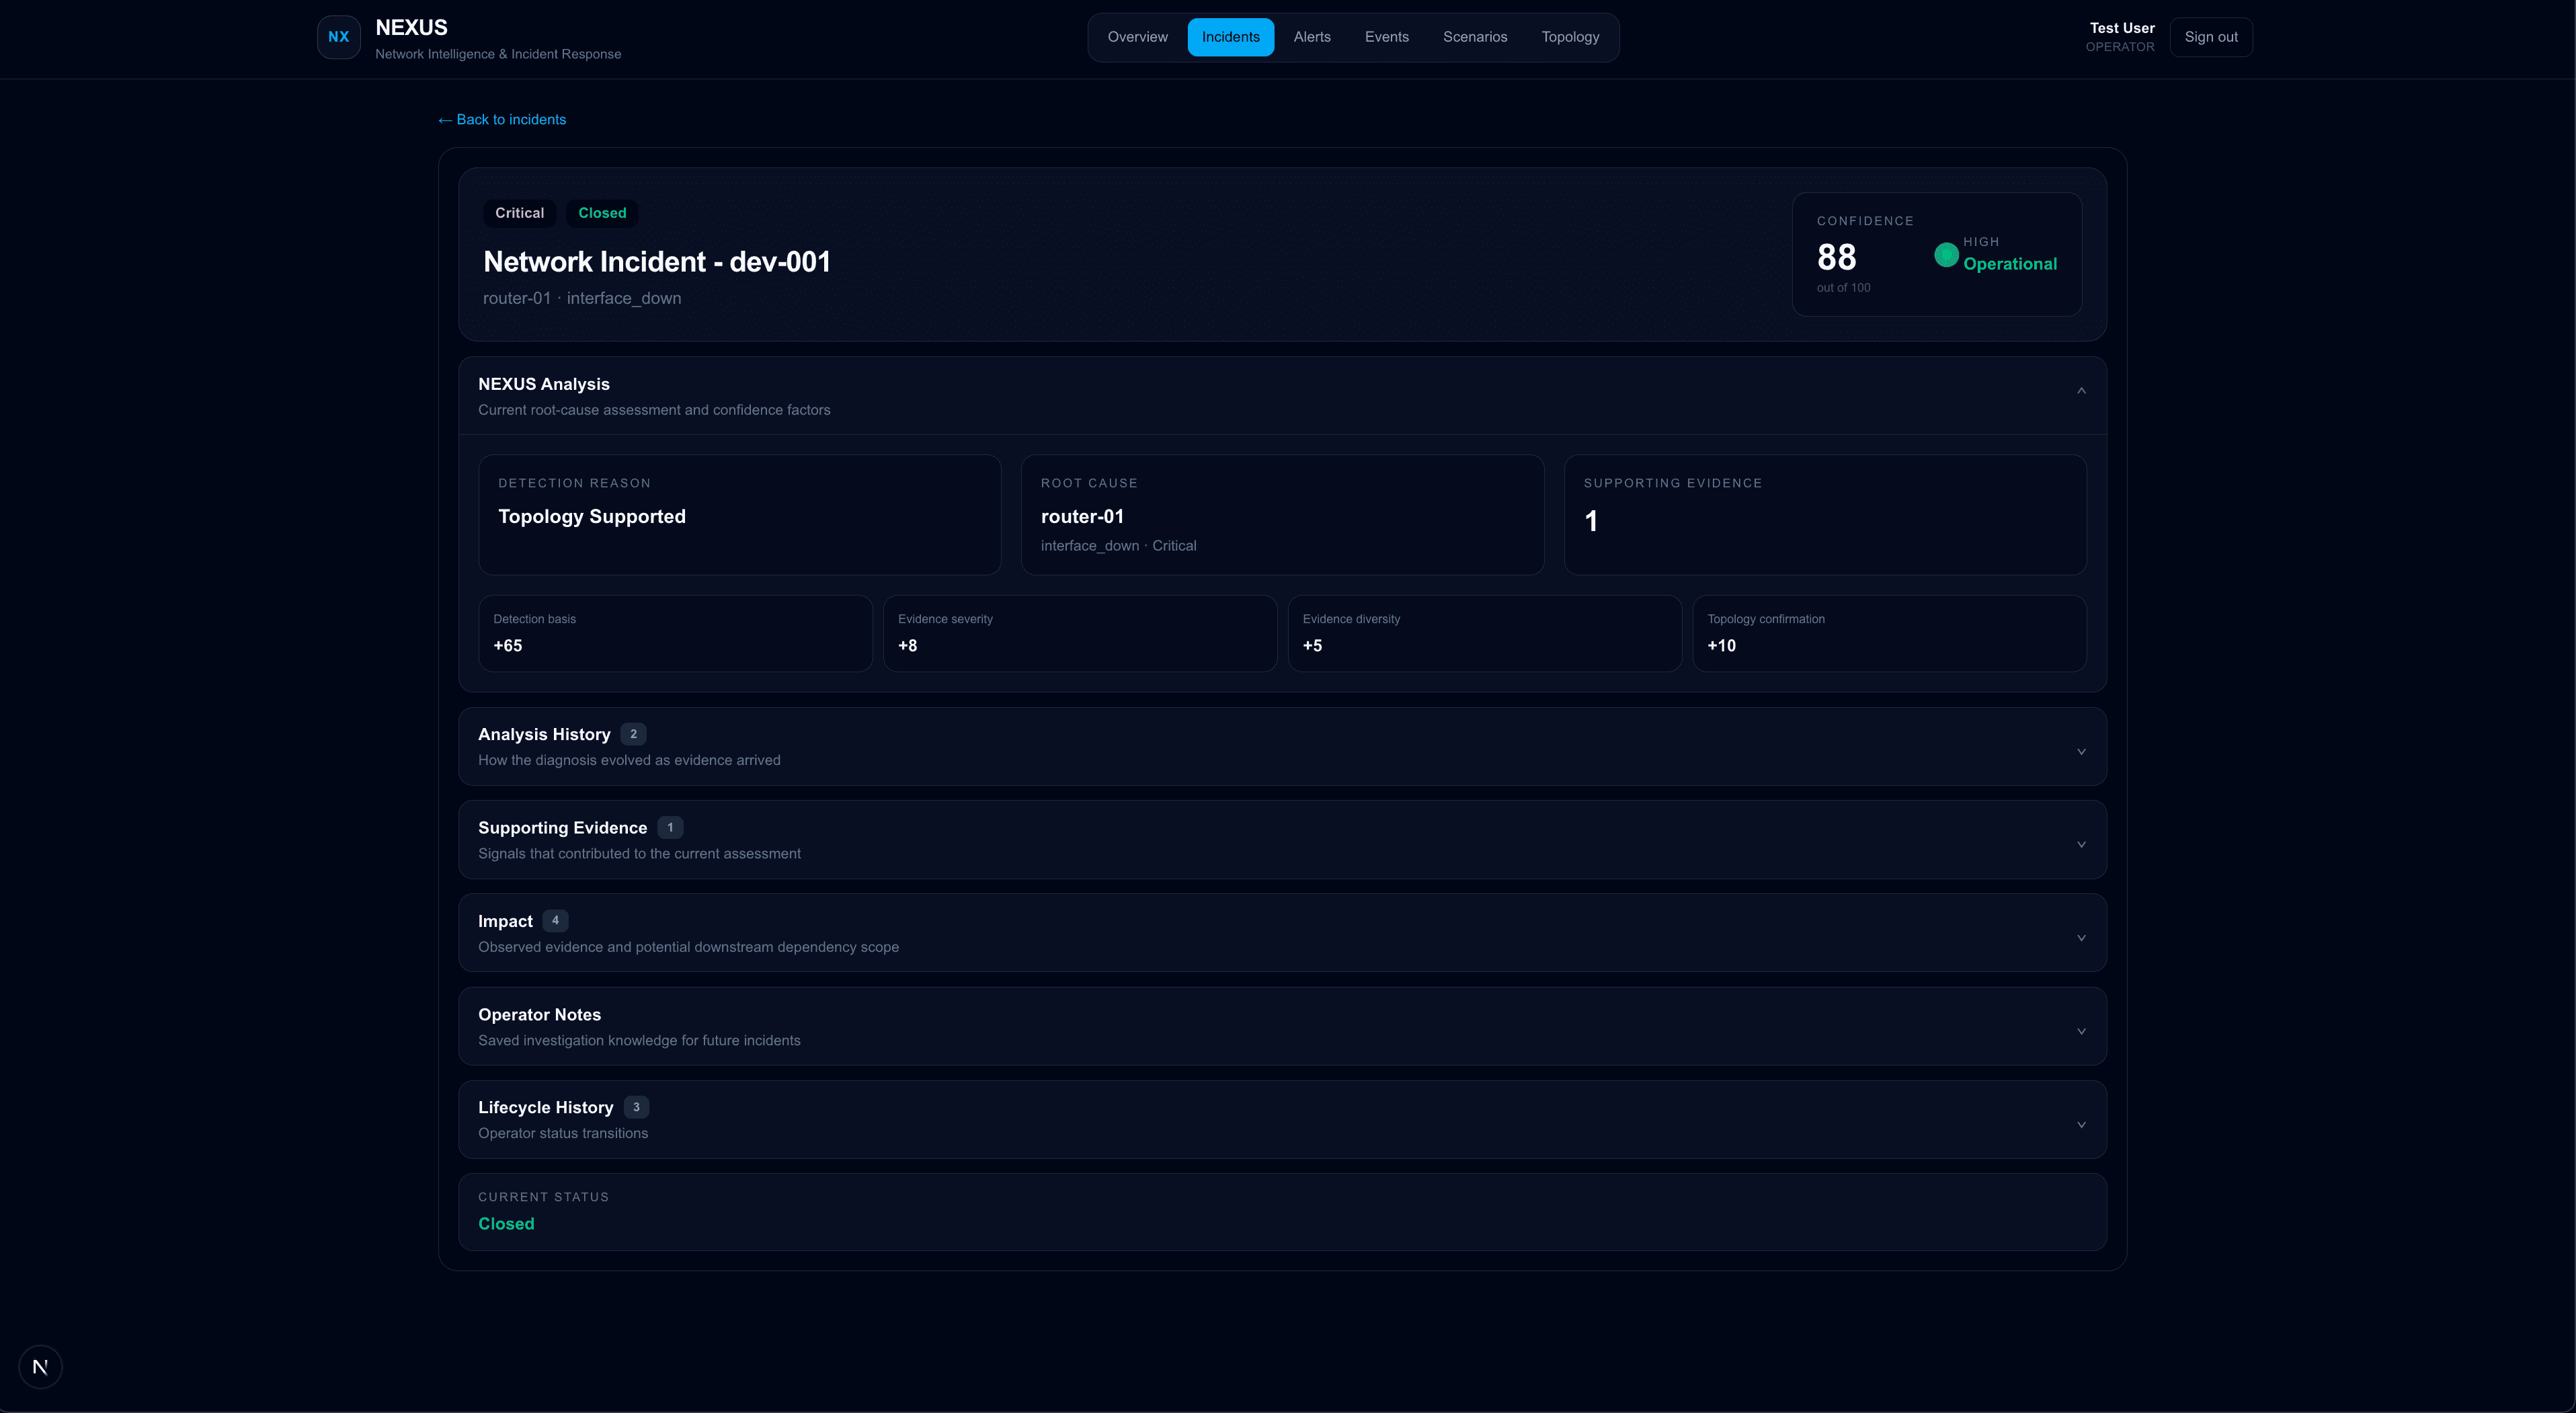Screen dimensions: 2576x1413
Task: Click the Topology confirmation +10 card
Action: pyautogui.click(x=1889, y=634)
